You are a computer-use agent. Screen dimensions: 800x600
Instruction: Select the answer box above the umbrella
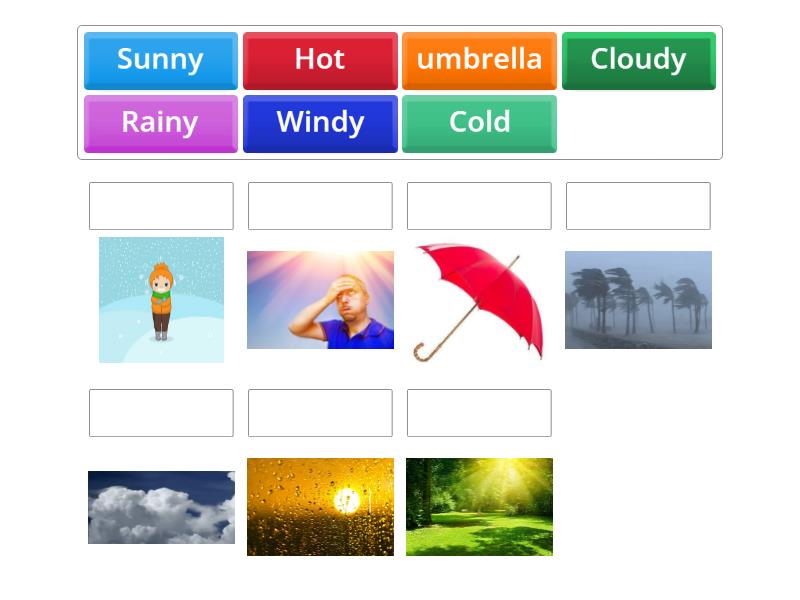pyautogui.click(x=479, y=206)
